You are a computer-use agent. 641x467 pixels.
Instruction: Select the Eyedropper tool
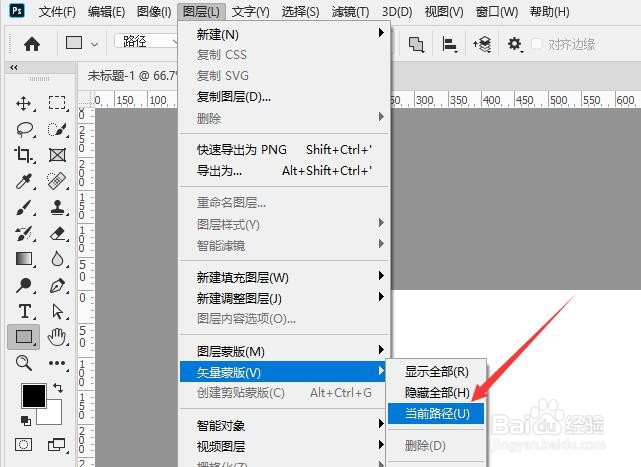[24, 181]
